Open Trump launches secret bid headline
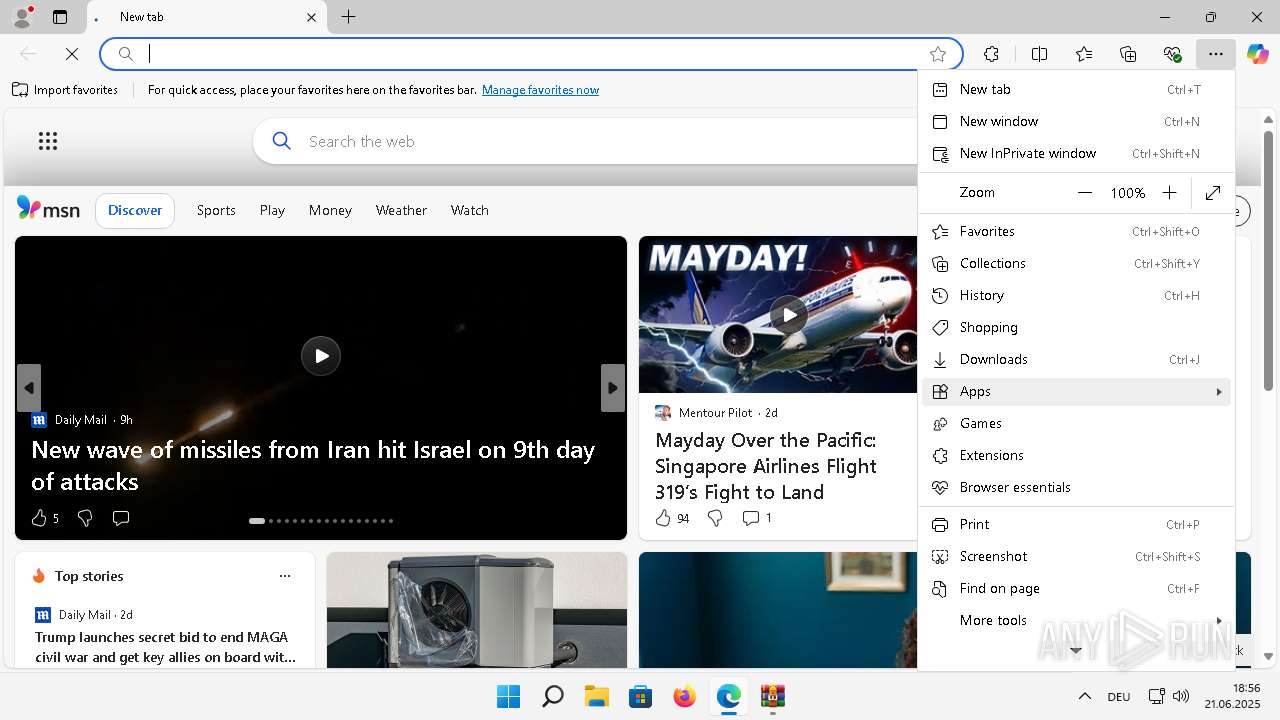Screen dimensions: 1280x720 [165, 647]
